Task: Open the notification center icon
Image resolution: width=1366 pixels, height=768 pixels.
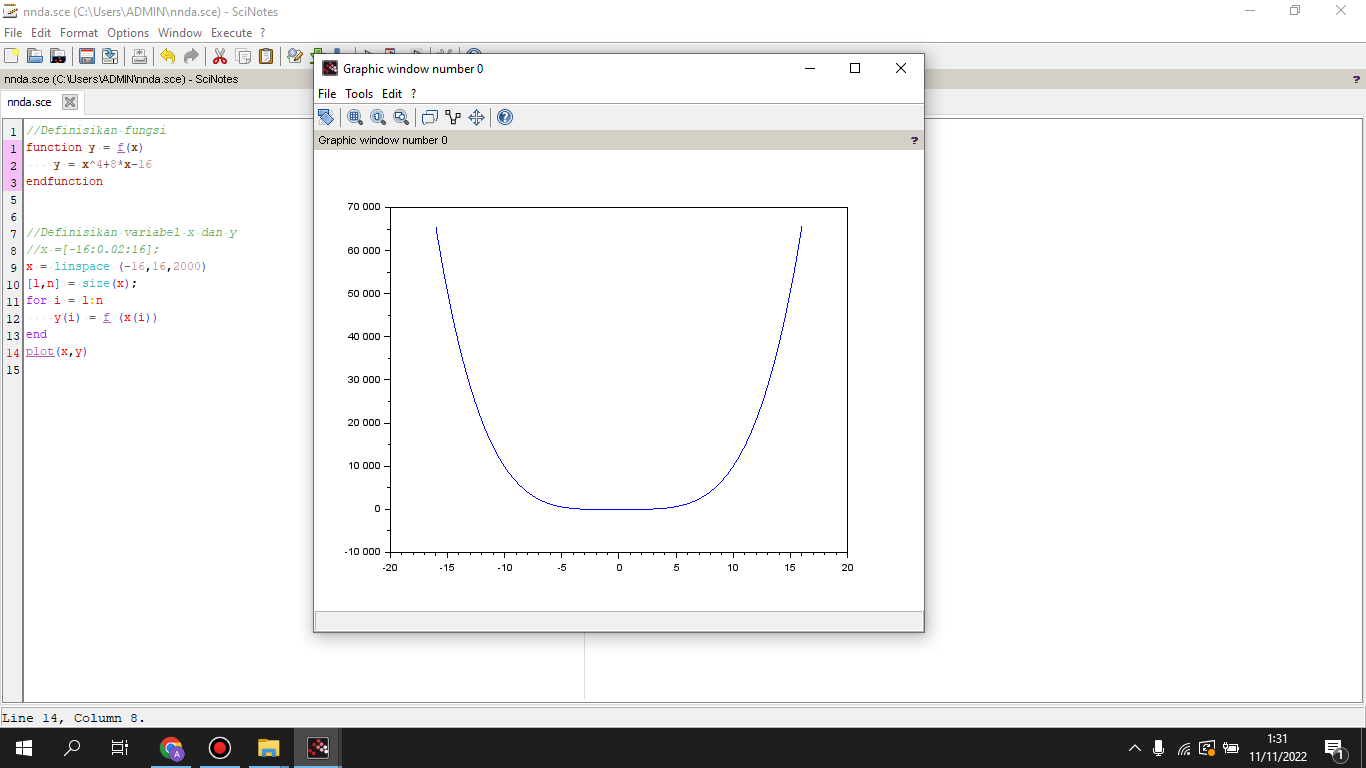Action: [x=1334, y=748]
